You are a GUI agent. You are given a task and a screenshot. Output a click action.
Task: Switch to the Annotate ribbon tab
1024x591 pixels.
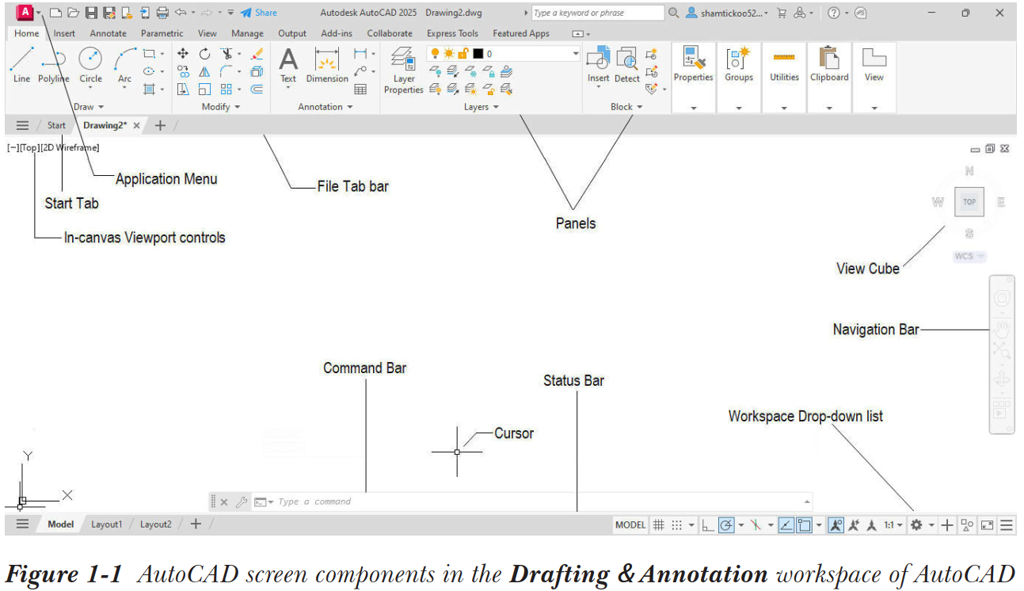click(108, 33)
